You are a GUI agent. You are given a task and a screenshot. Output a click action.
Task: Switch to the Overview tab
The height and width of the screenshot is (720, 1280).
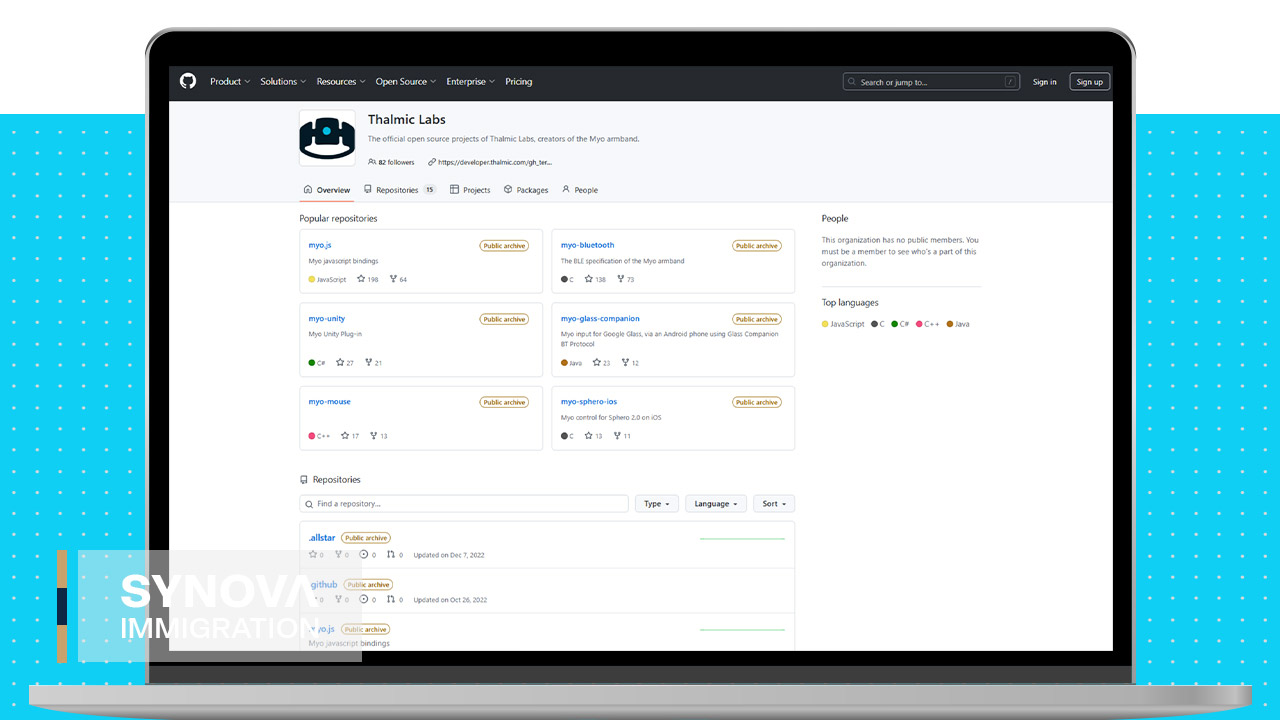pos(327,190)
